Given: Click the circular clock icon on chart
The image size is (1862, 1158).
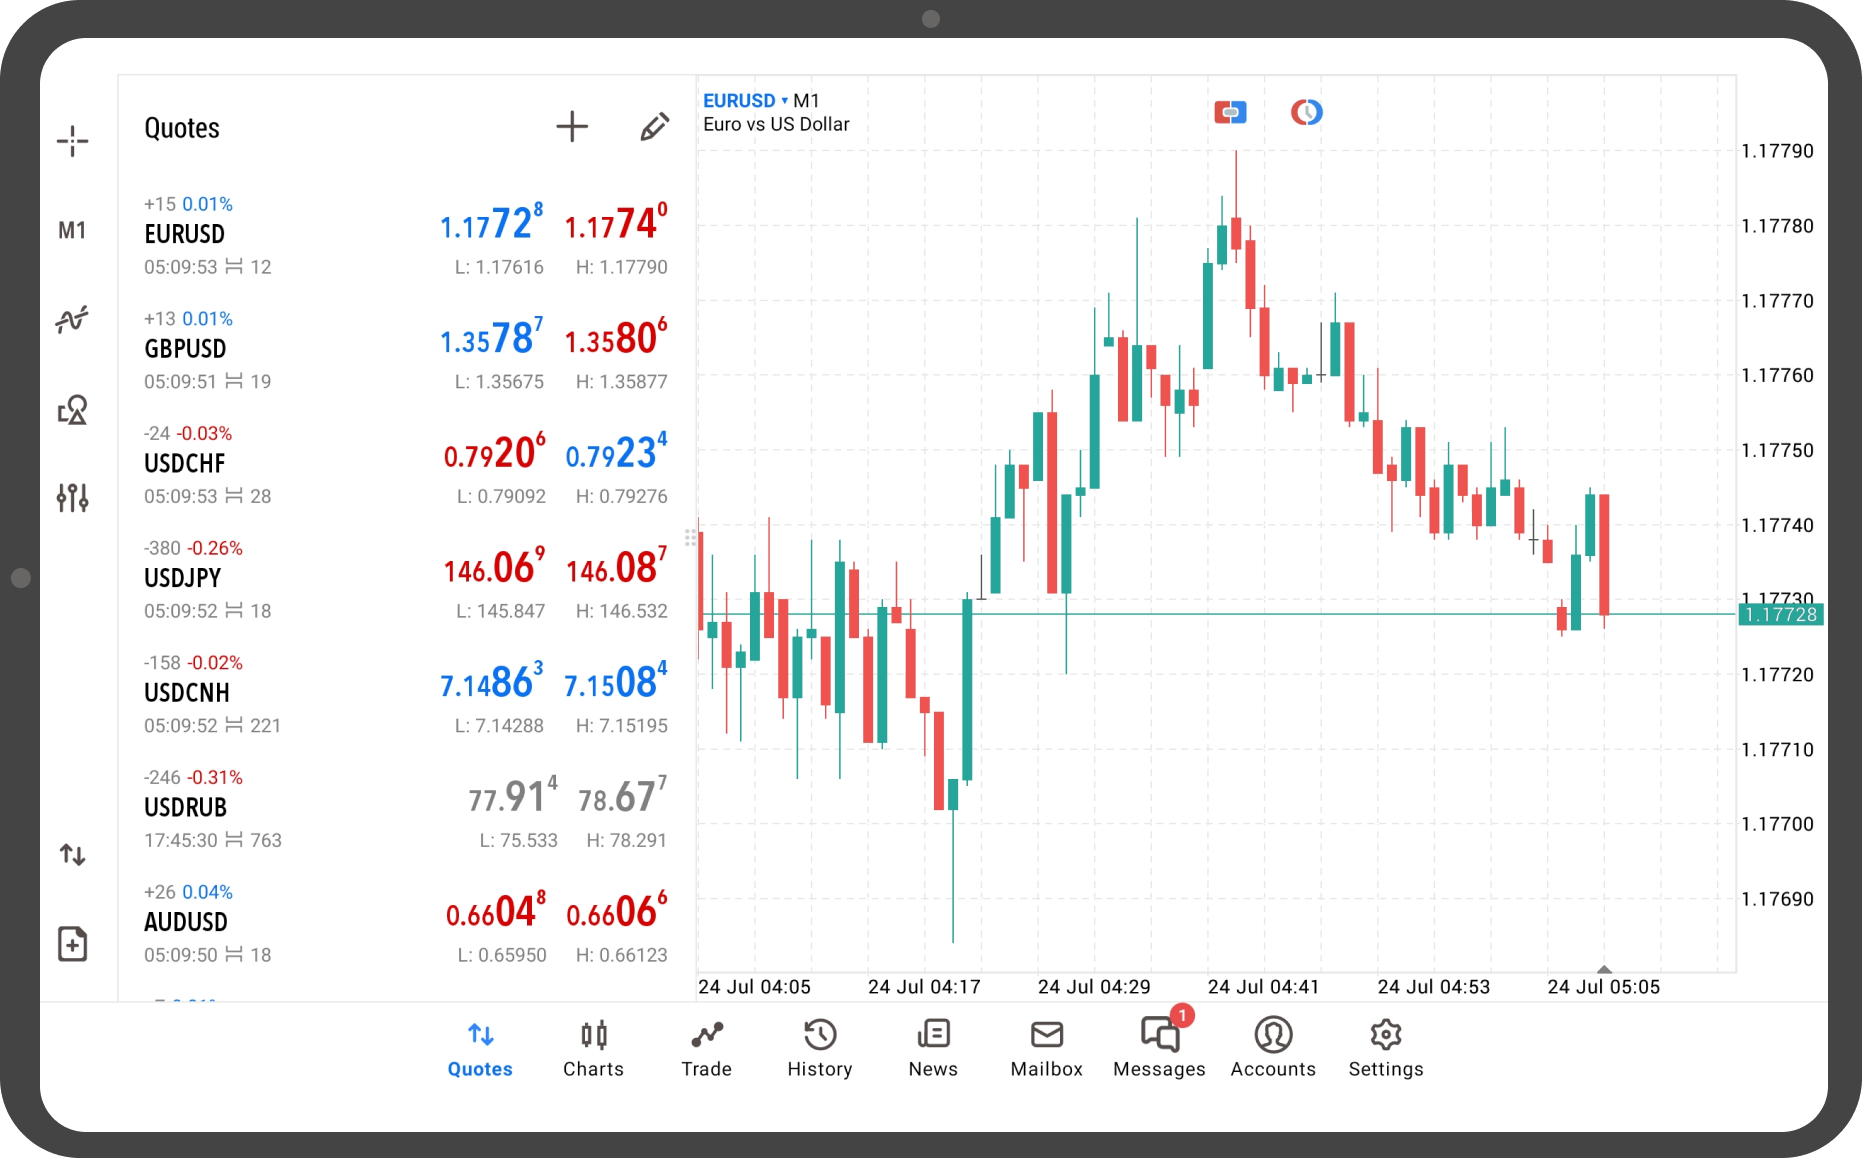Looking at the screenshot, I should [x=1306, y=112].
